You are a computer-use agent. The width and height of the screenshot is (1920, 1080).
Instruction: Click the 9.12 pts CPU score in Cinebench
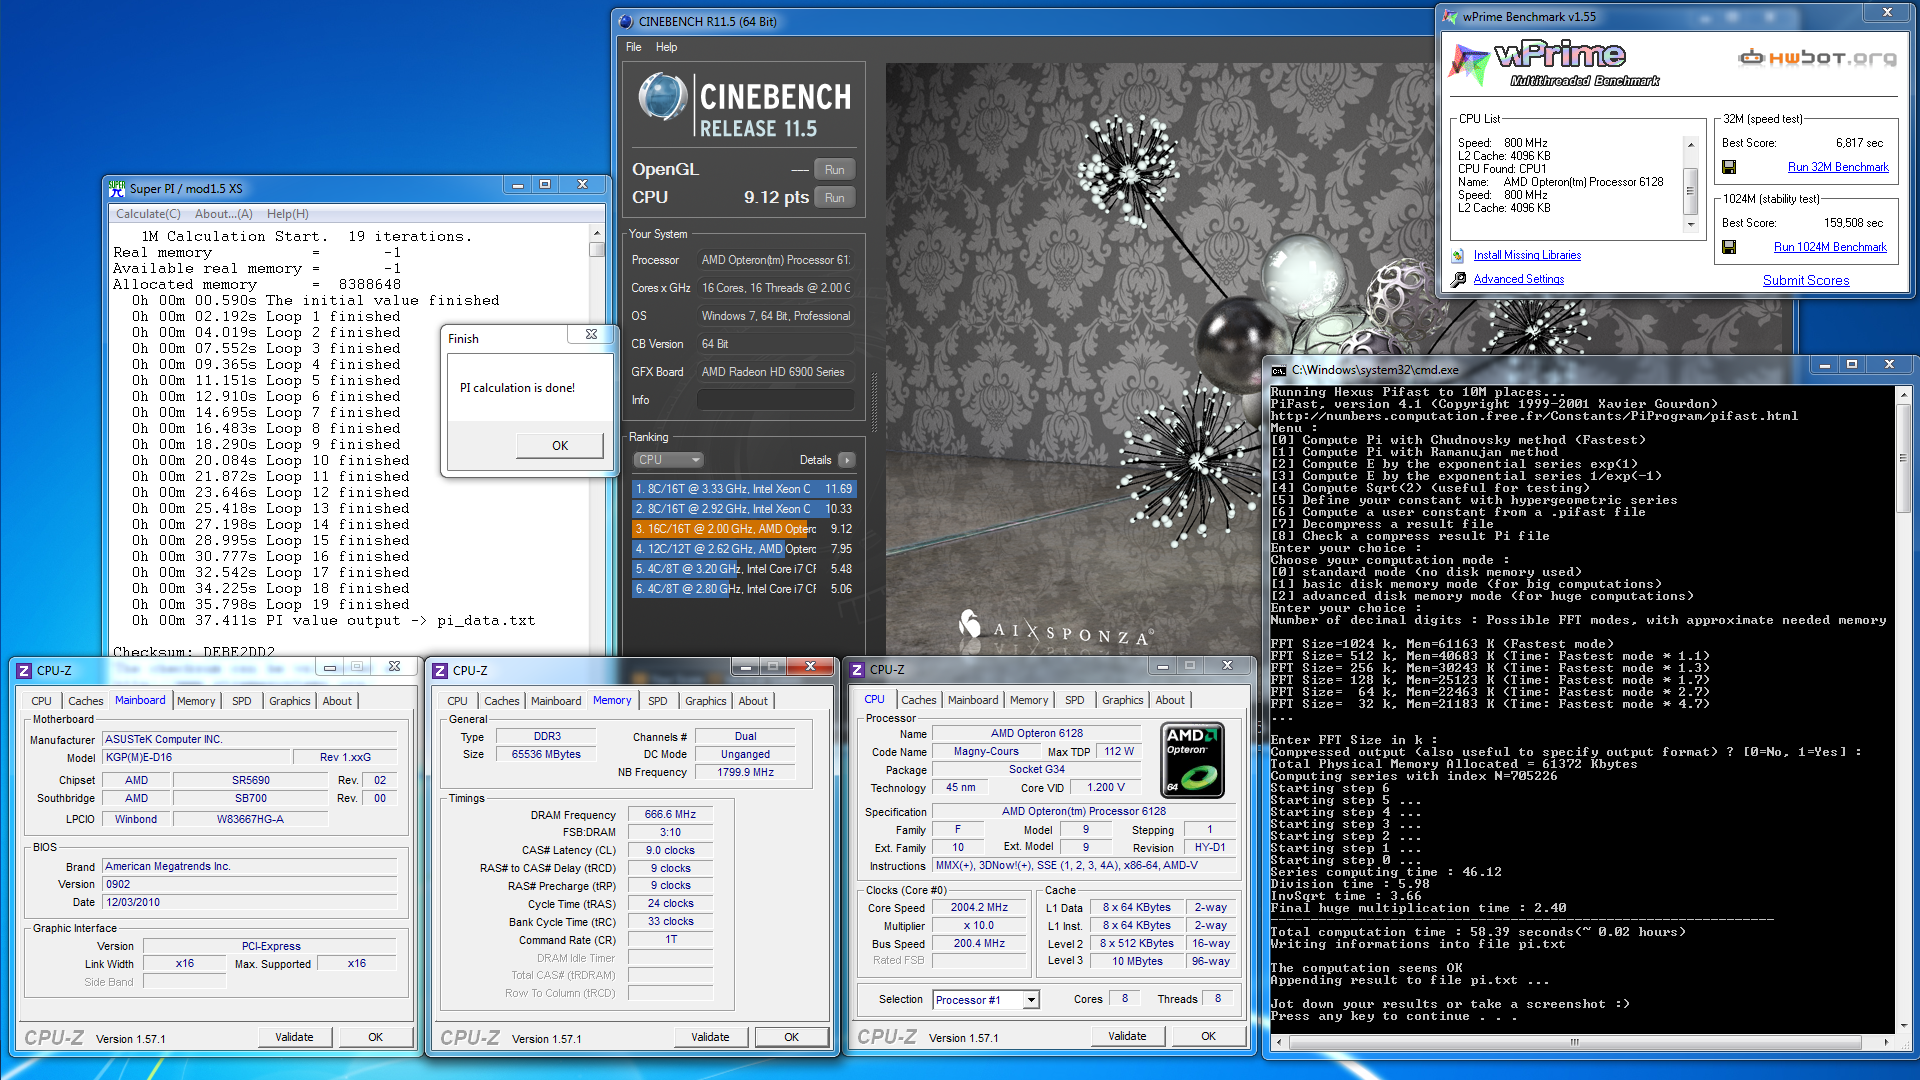(776, 198)
